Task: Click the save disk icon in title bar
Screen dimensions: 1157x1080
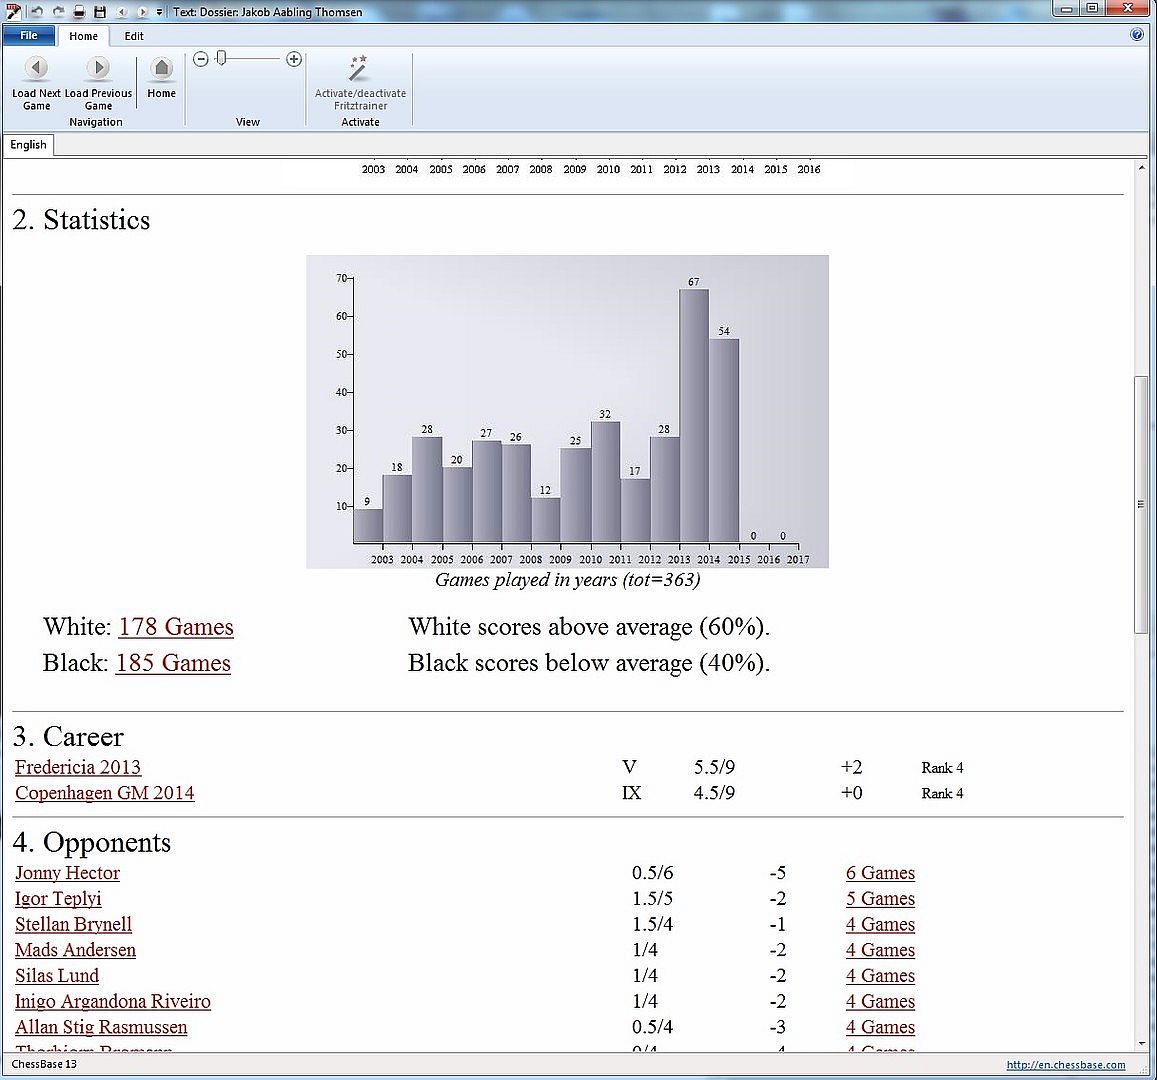Action: 100,12
